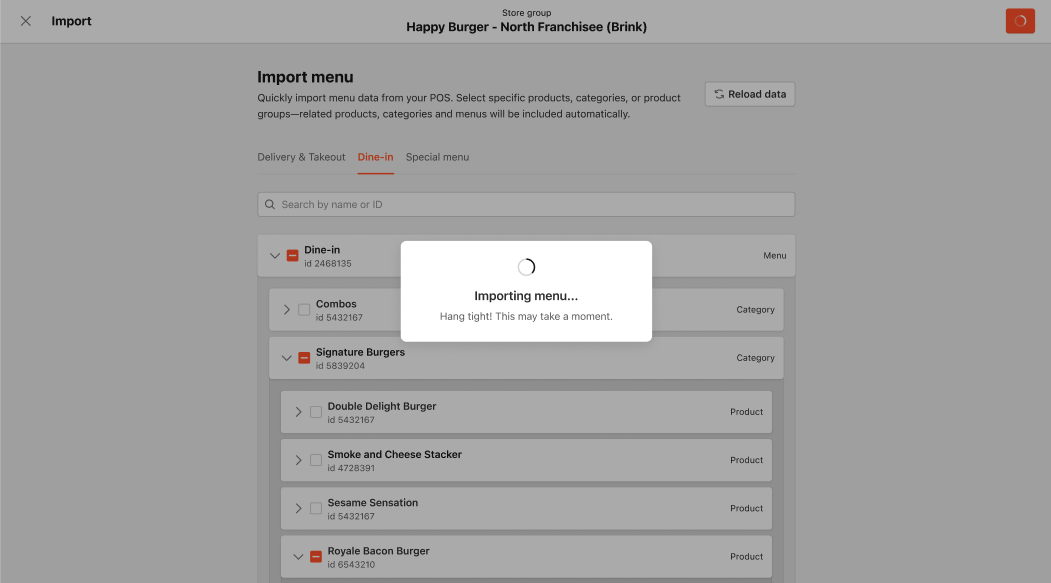Click the Signature Burgers category name
This screenshot has width=1051, height=583.
point(360,352)
